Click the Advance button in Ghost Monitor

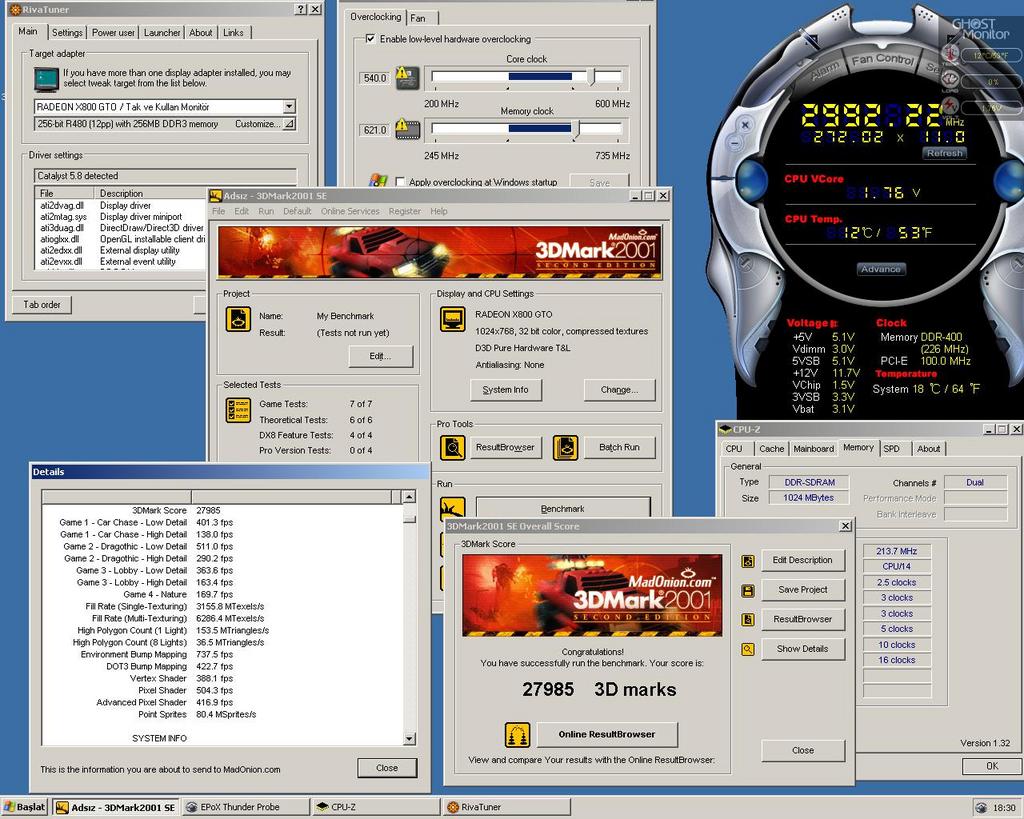pyautogui.click(x=880, y=269)
